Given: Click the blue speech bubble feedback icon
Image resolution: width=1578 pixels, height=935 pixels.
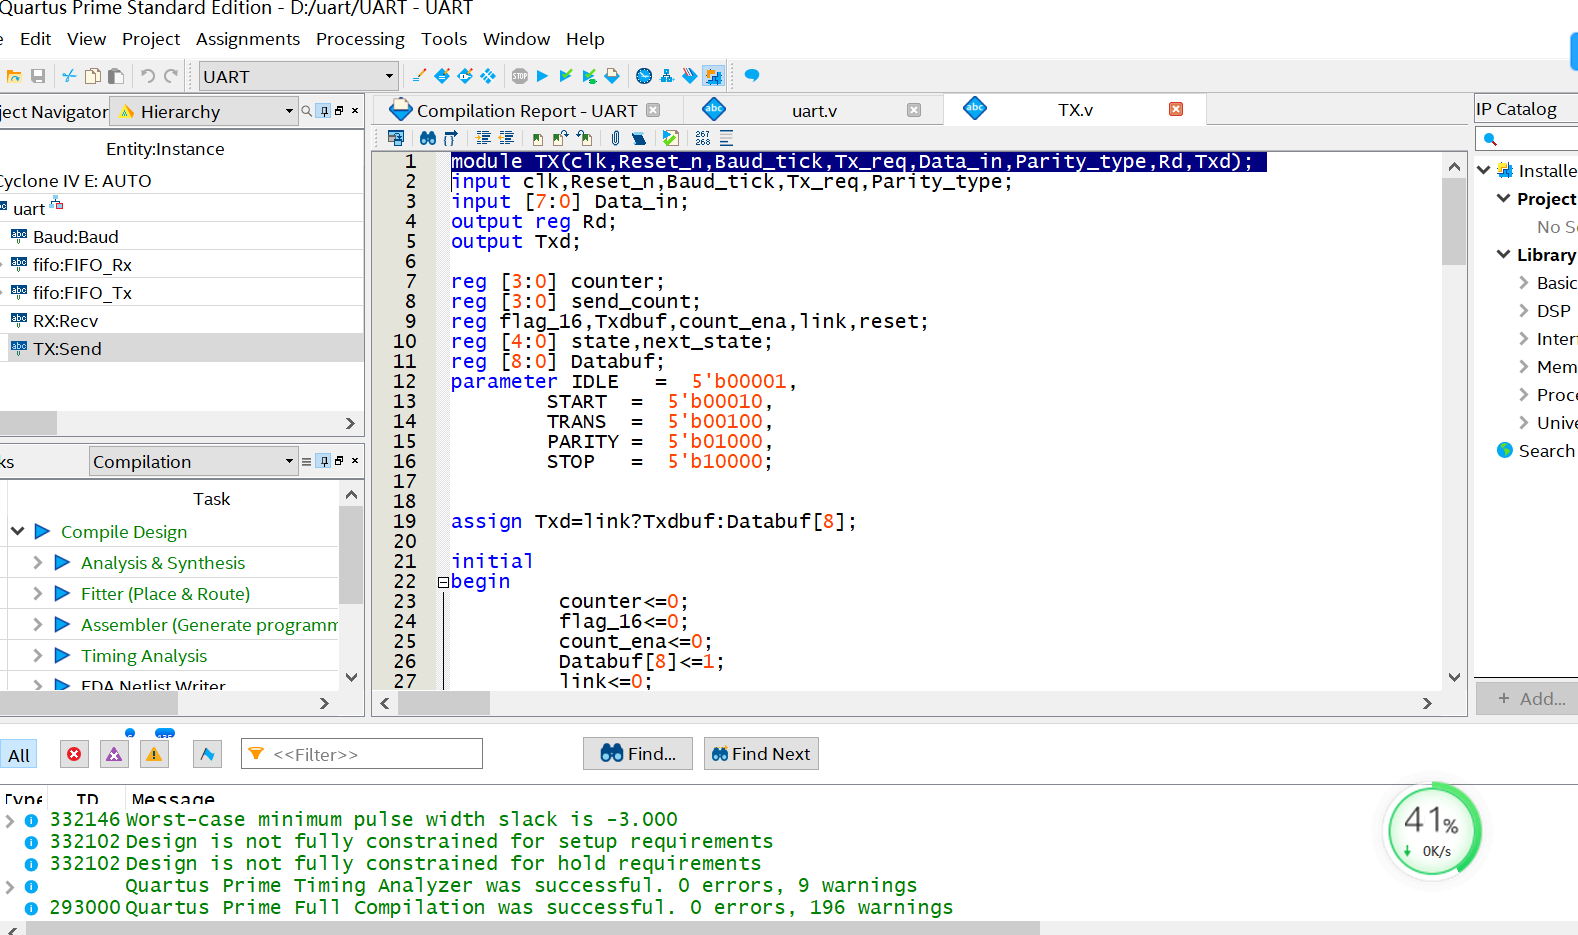Looking at the screenshot, I should (752, 76).
